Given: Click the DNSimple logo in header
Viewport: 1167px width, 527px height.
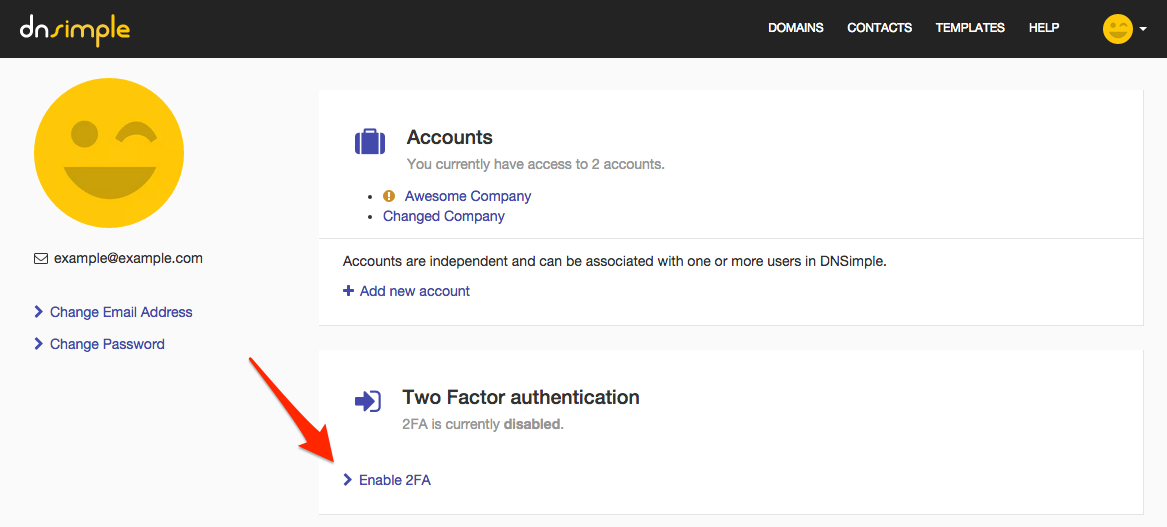Looking at the screenshot, I should point(74,29).
